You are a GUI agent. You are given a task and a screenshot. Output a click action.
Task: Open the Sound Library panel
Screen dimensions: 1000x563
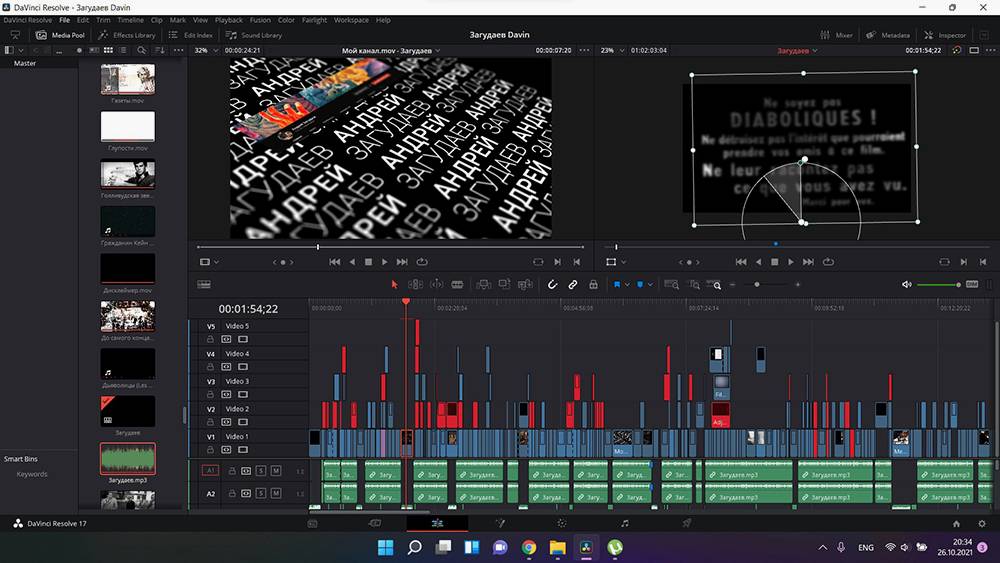tap(254, 35)
